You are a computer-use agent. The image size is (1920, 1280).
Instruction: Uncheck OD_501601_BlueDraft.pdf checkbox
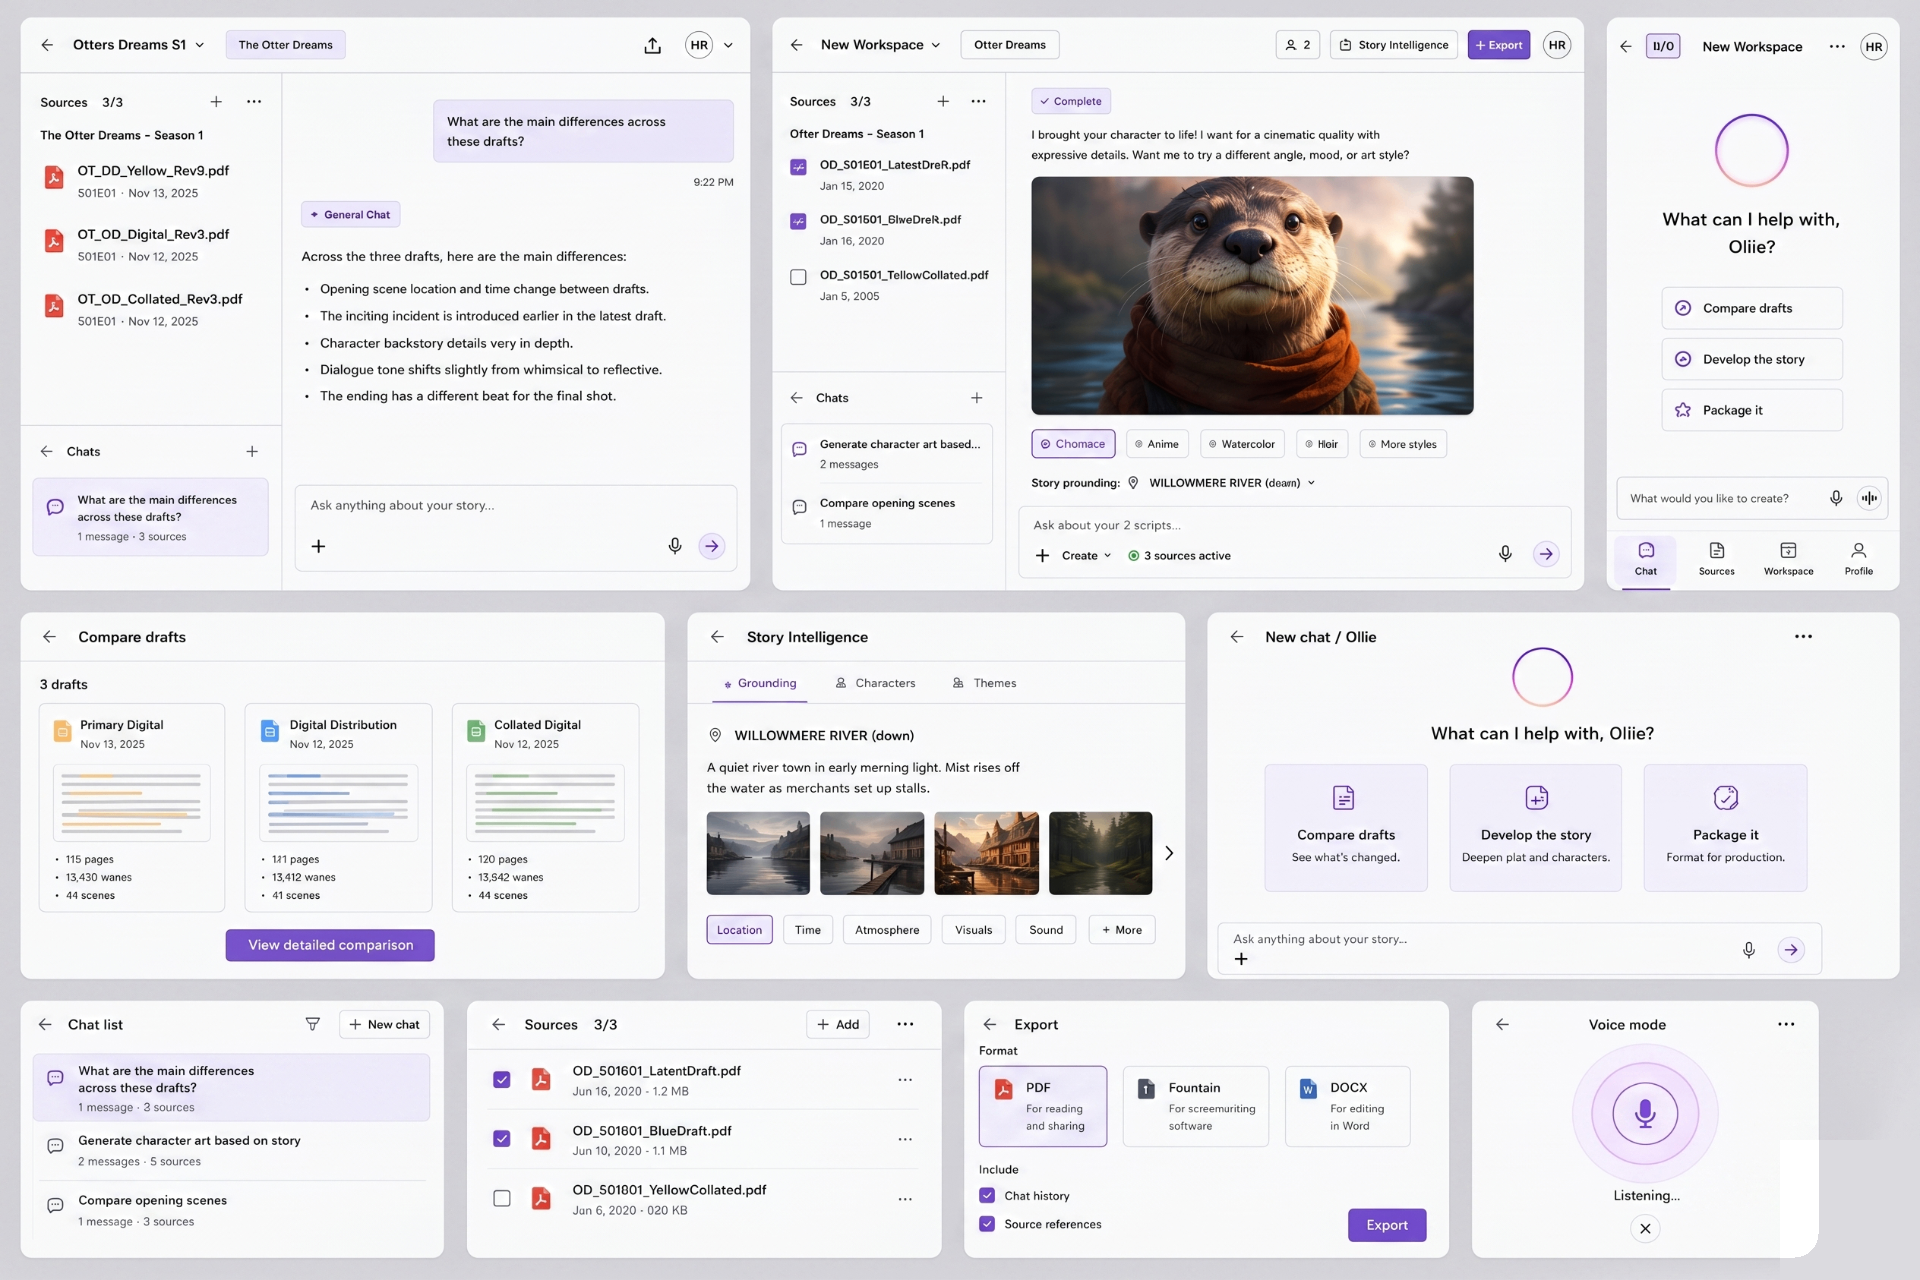coord(502,1139)
